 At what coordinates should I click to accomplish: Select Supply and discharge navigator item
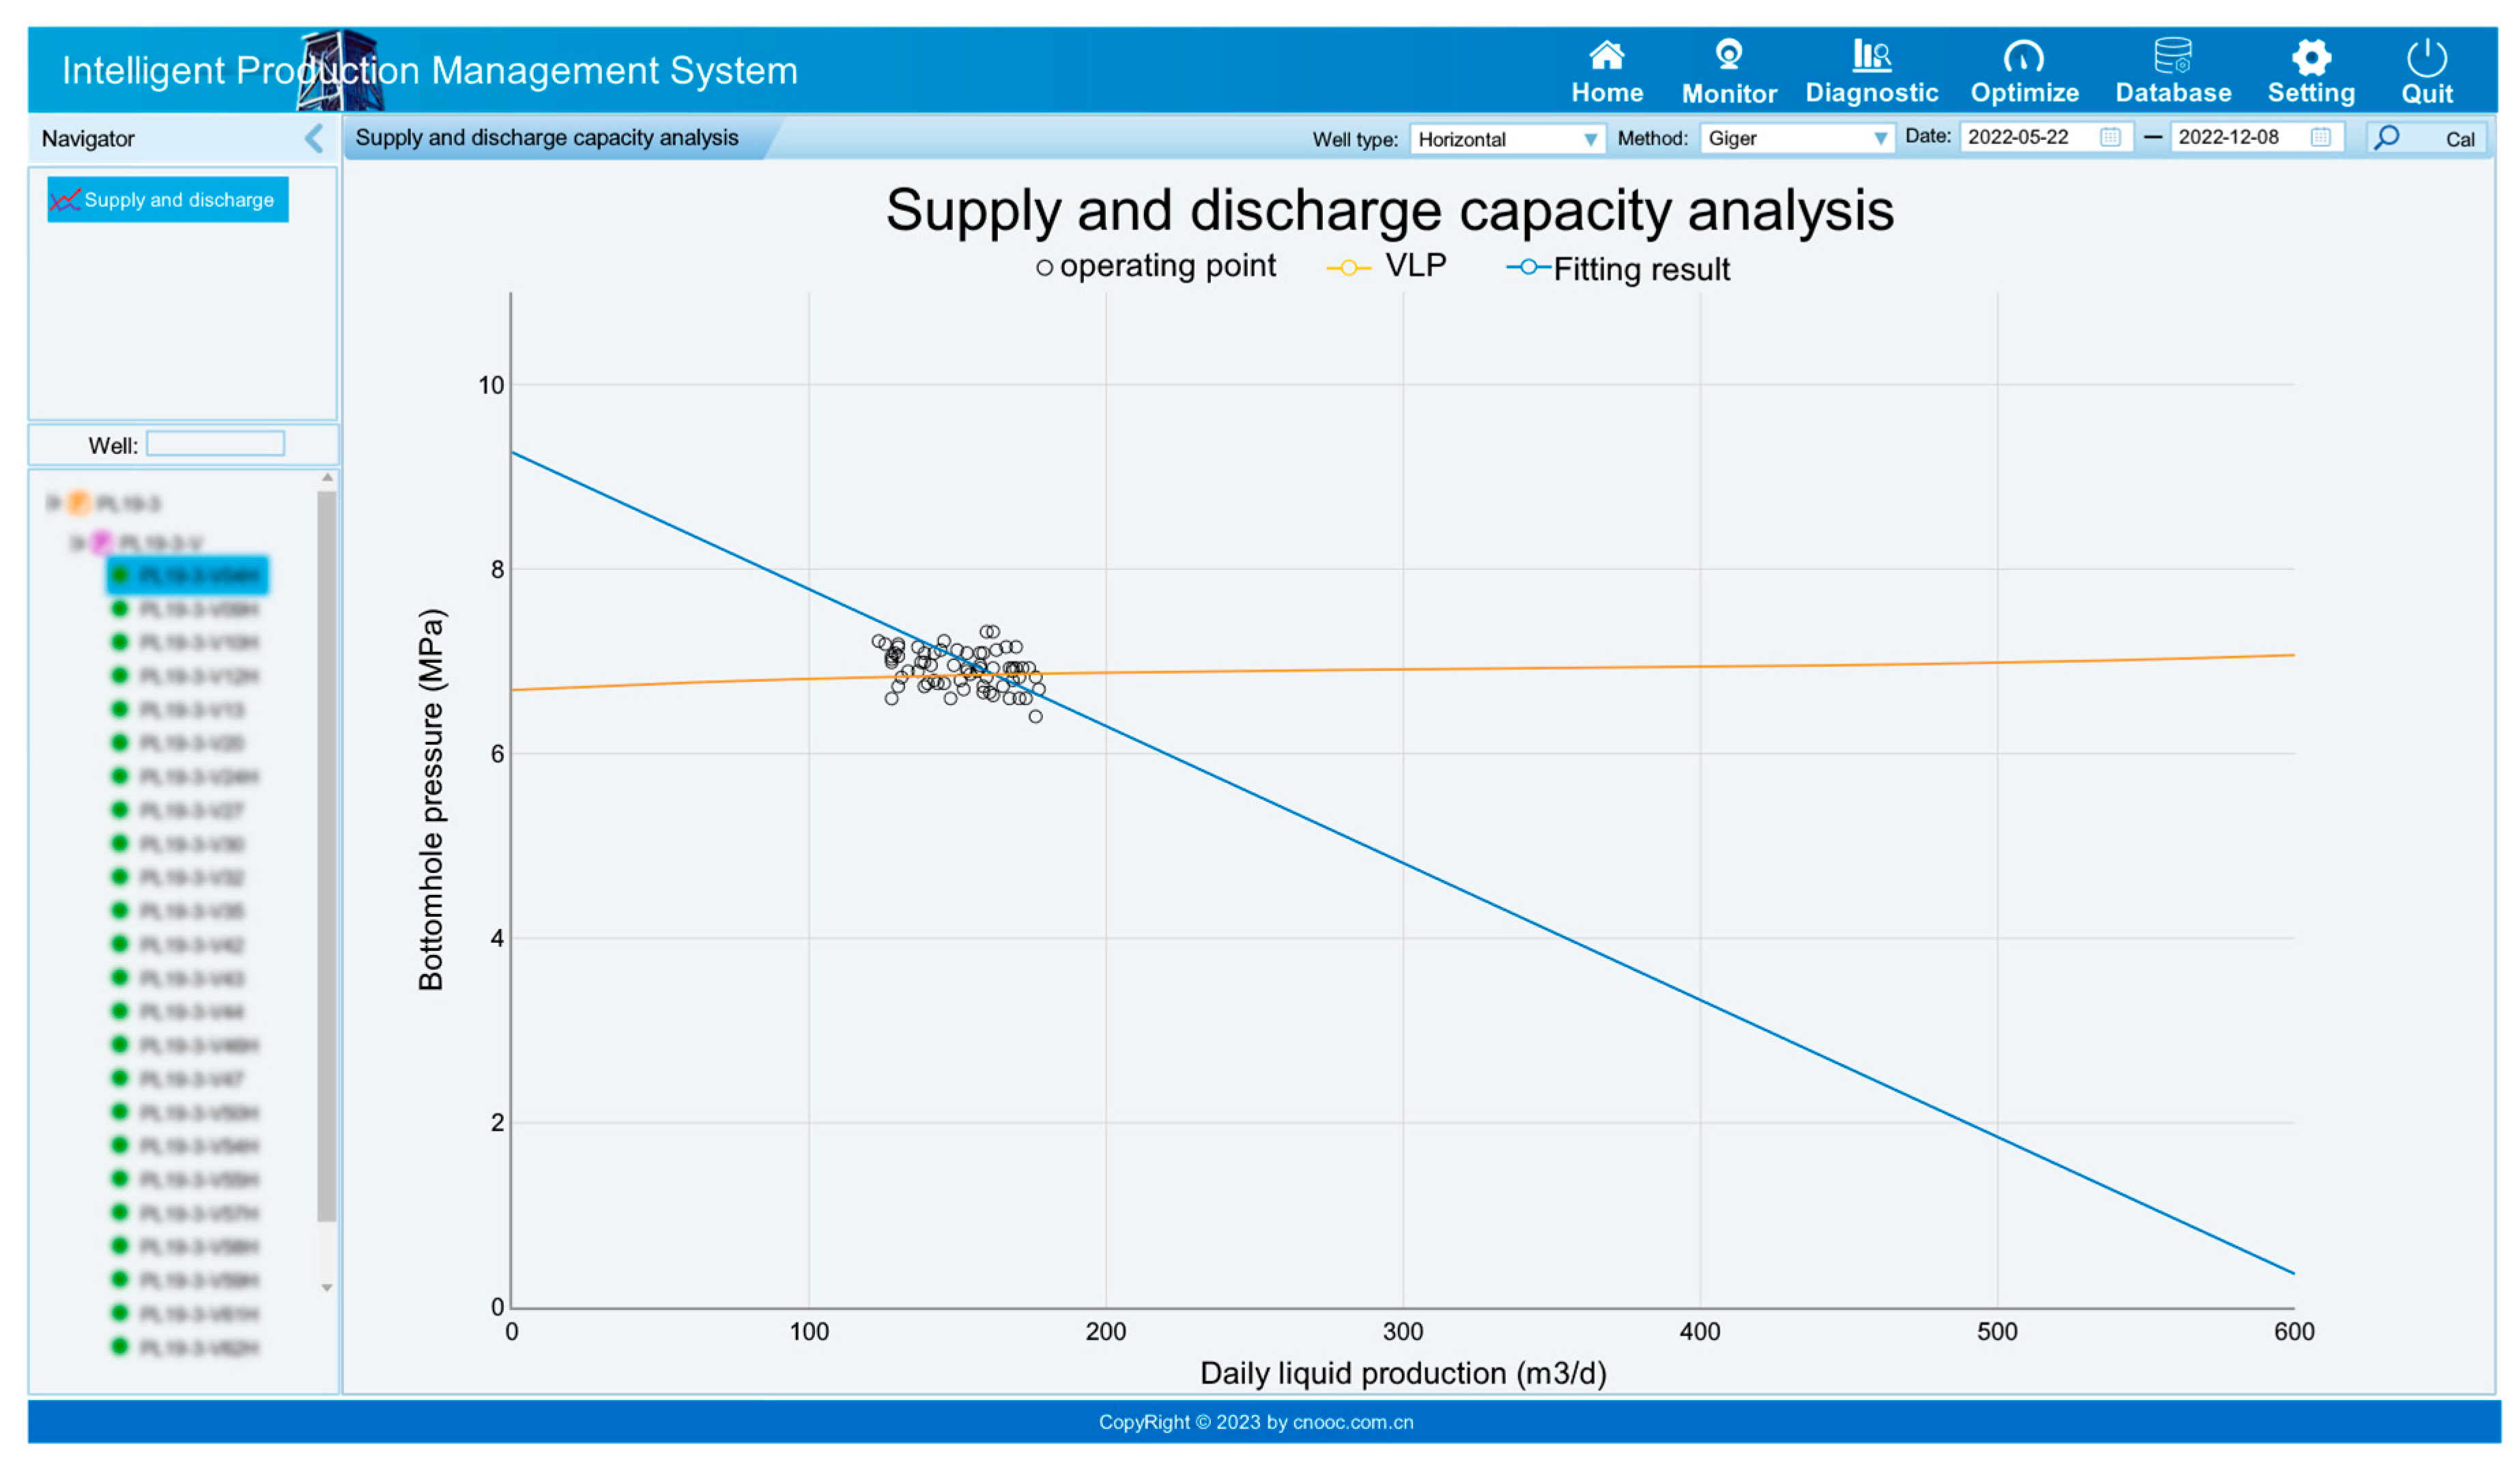pyautogui.click(x=167, y=200)
